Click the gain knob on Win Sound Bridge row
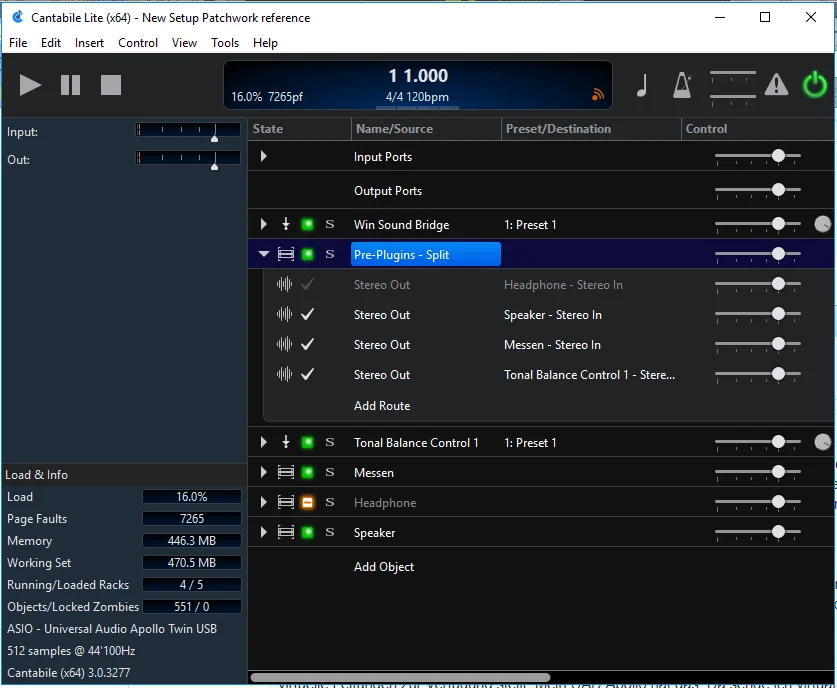The height and width of the screenshot is (688, 837). pos(823,224)
